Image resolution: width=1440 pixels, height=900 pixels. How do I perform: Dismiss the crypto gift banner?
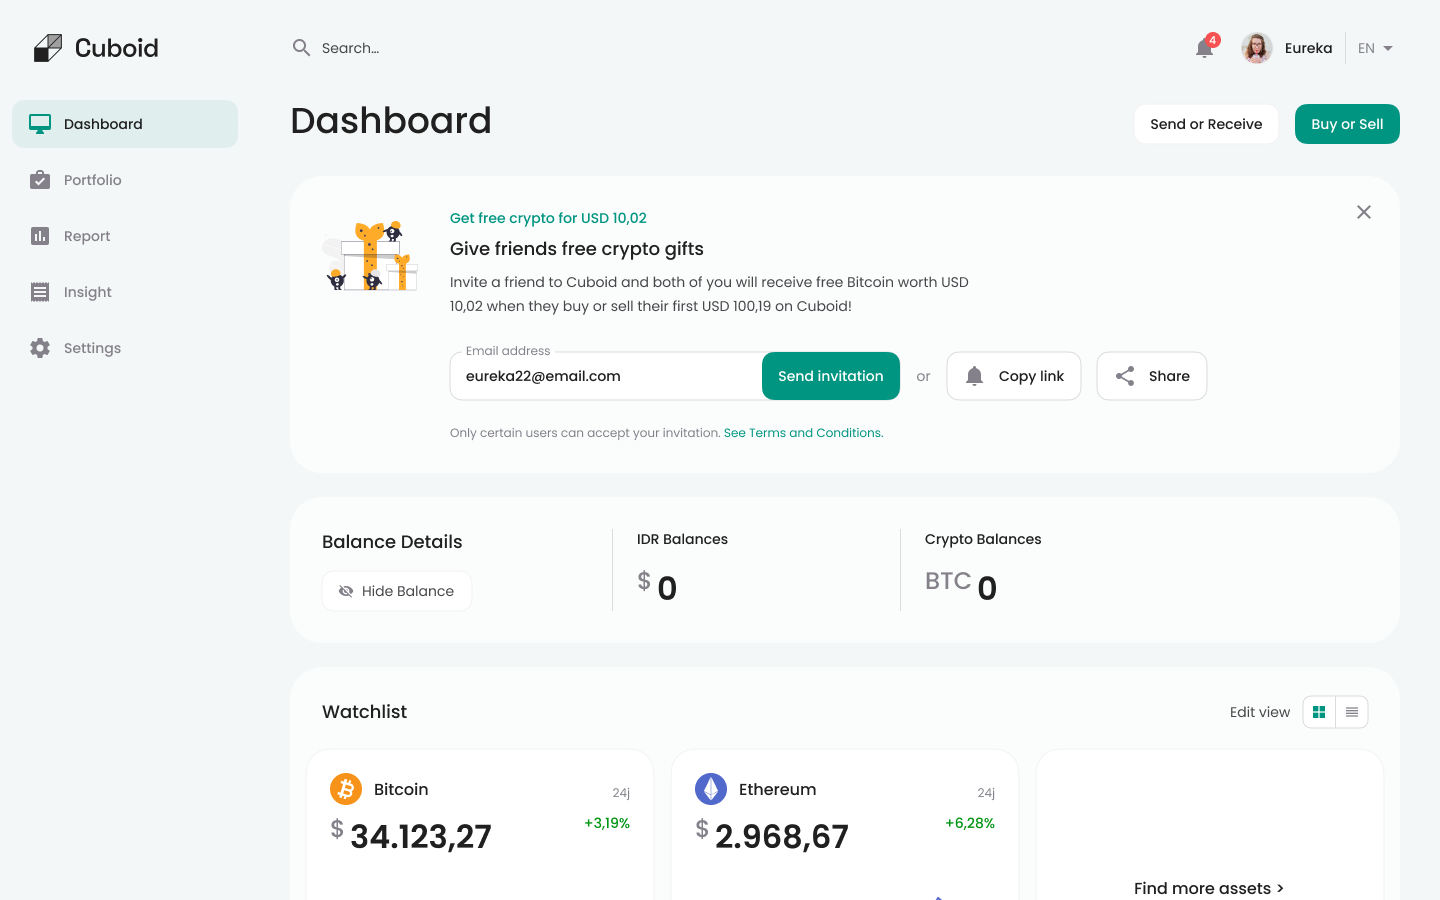(x=1364, y=212)
